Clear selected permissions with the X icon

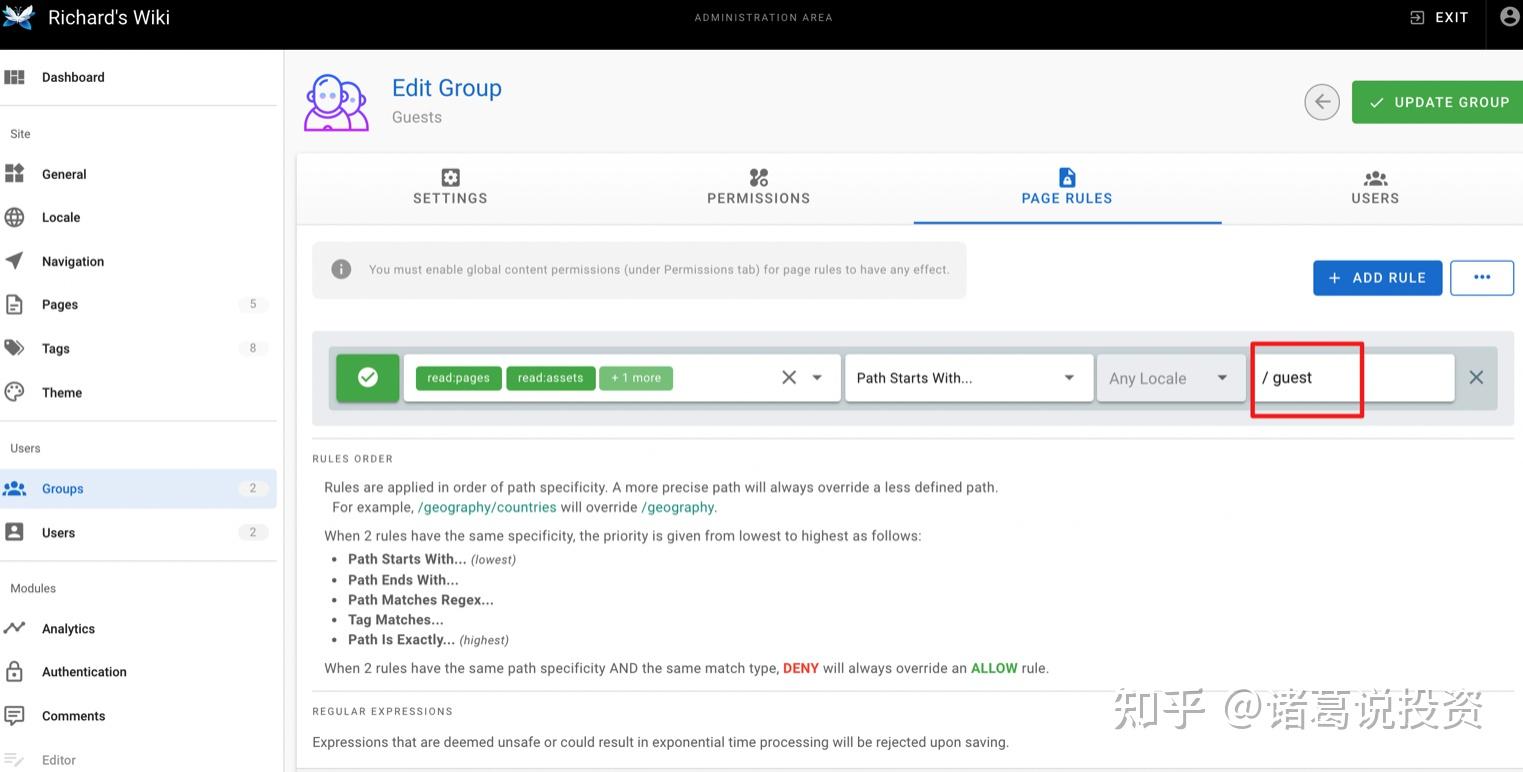click(789, 377)
